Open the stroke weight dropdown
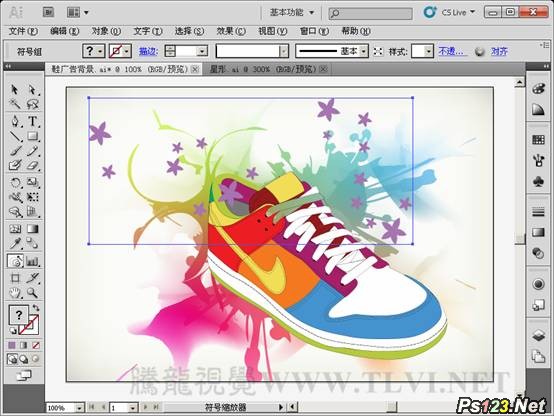The image size is (554, 416). tap(202, 52)
